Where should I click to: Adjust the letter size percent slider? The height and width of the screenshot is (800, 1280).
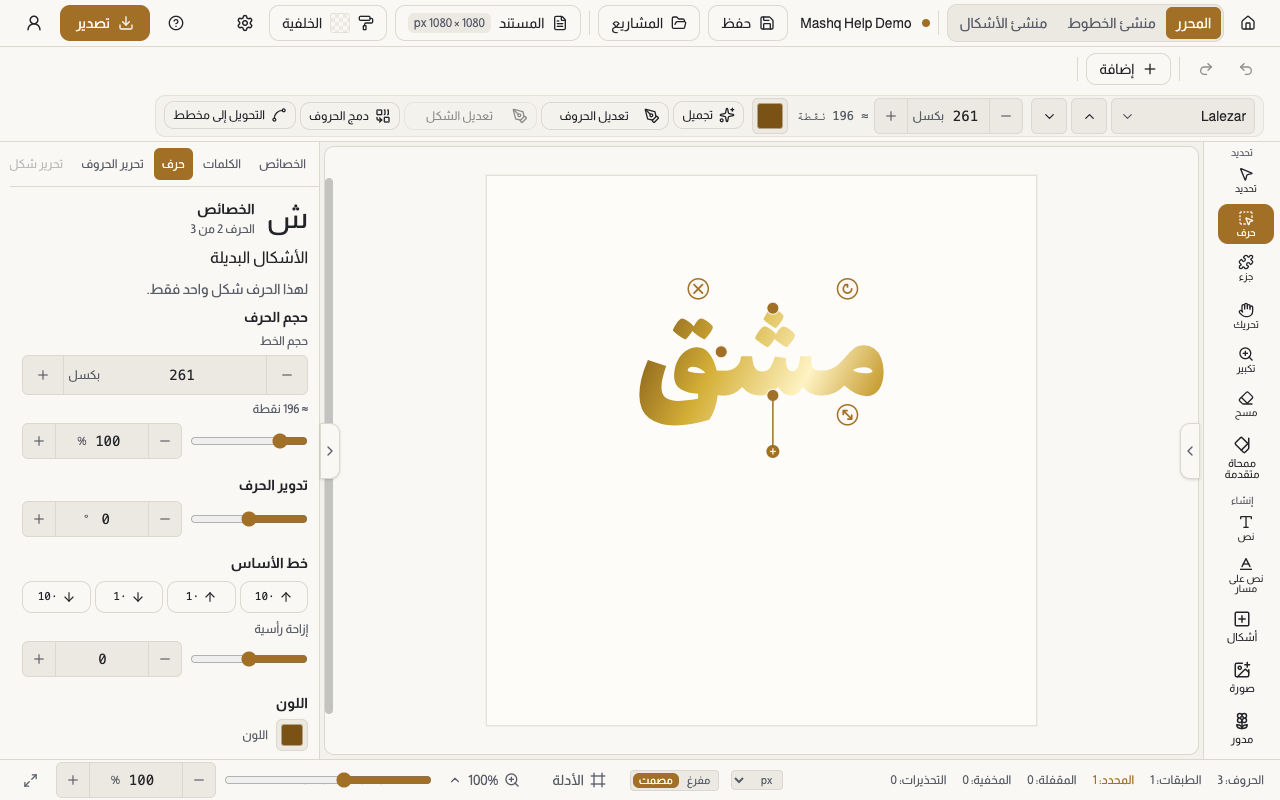point(249,441)
